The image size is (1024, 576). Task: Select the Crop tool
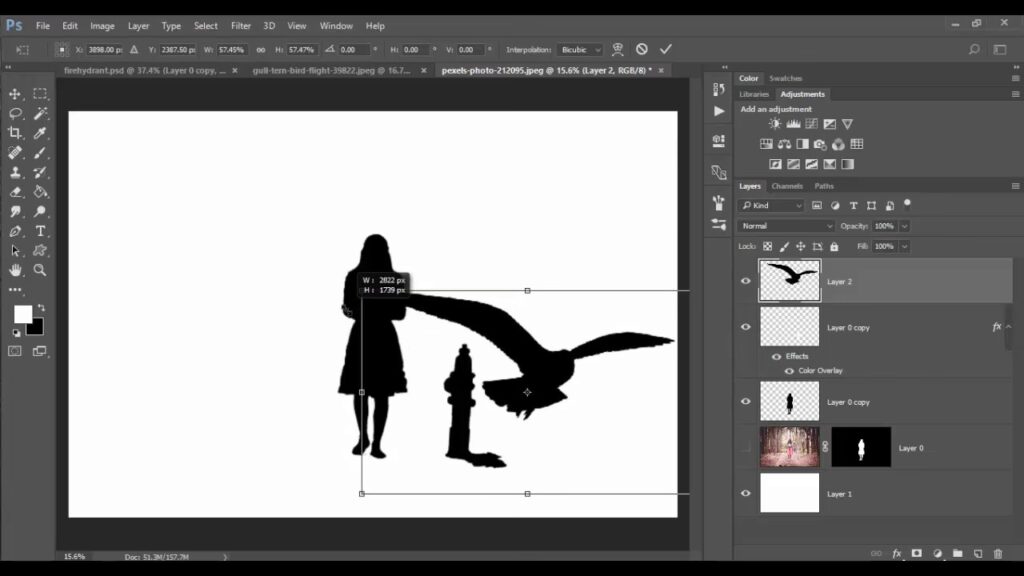pos(15,133)
